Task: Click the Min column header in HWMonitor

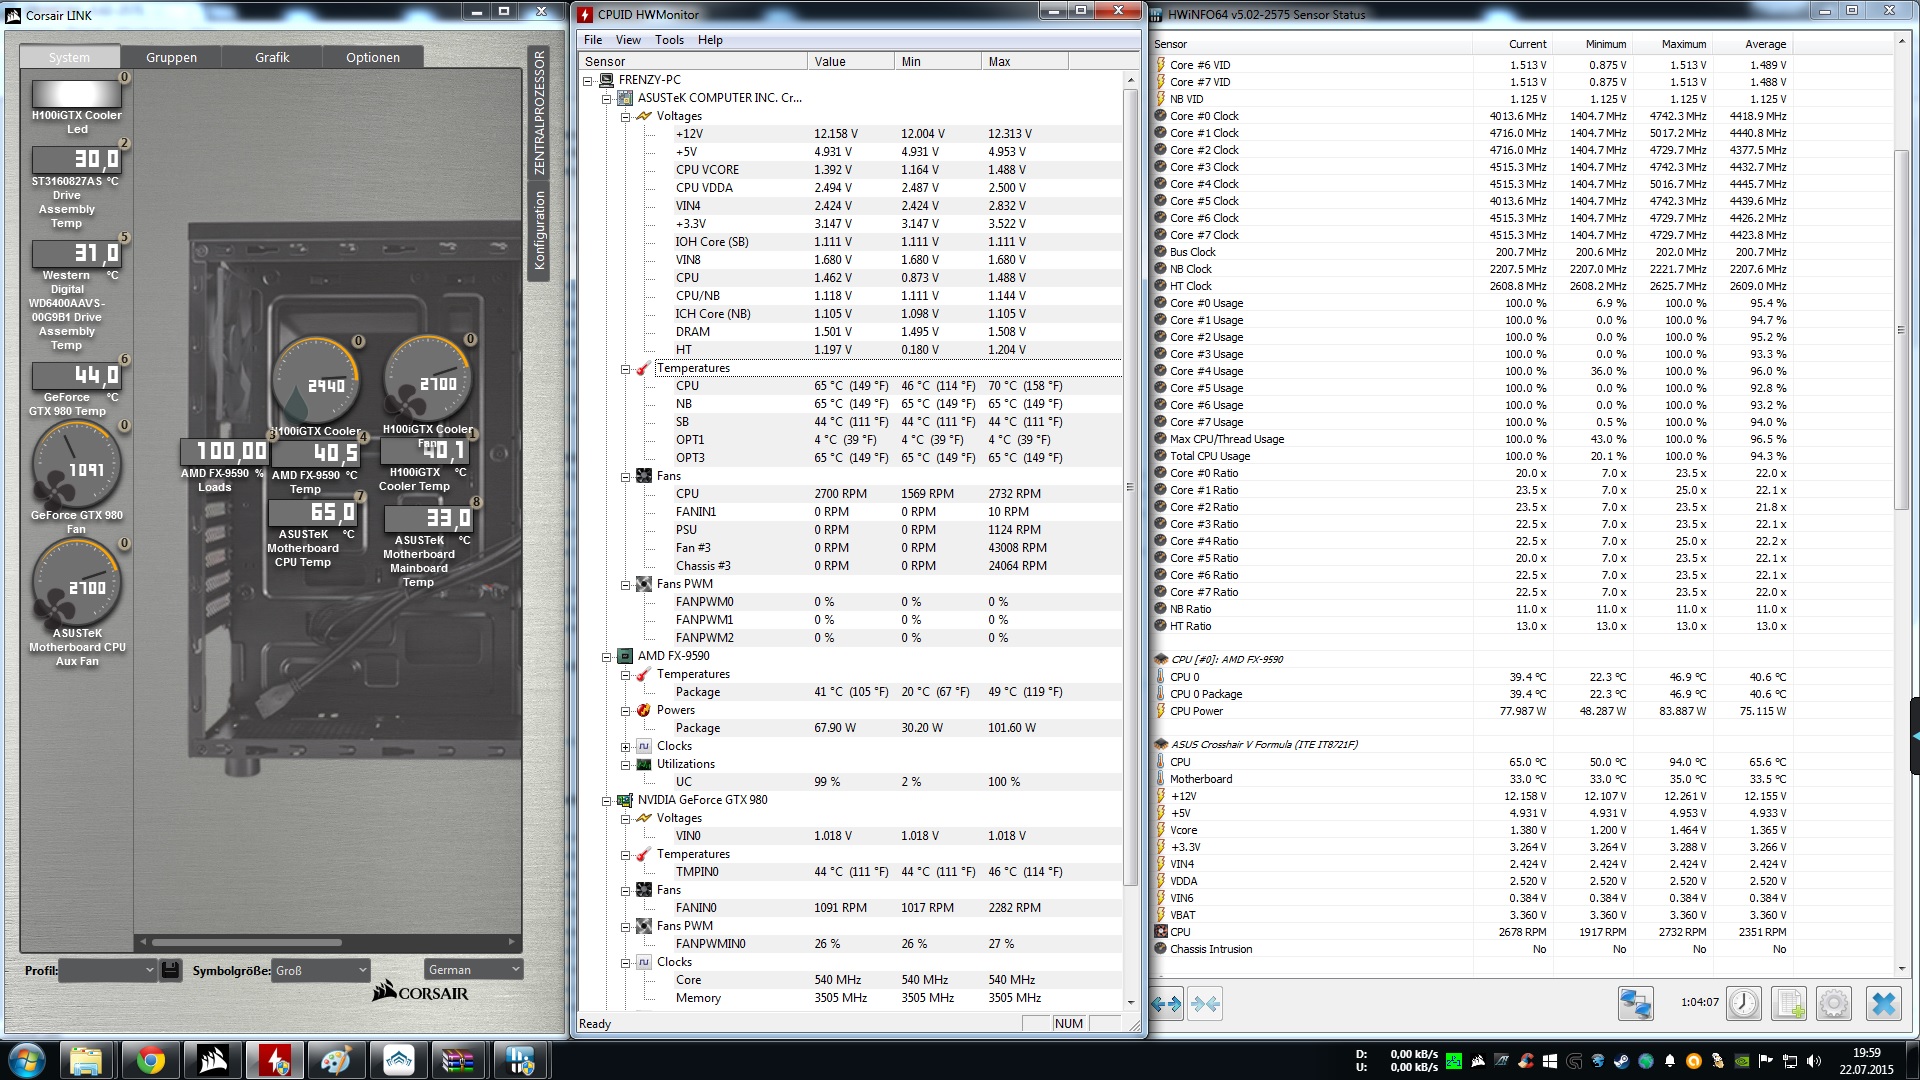Action: point(938,61)
